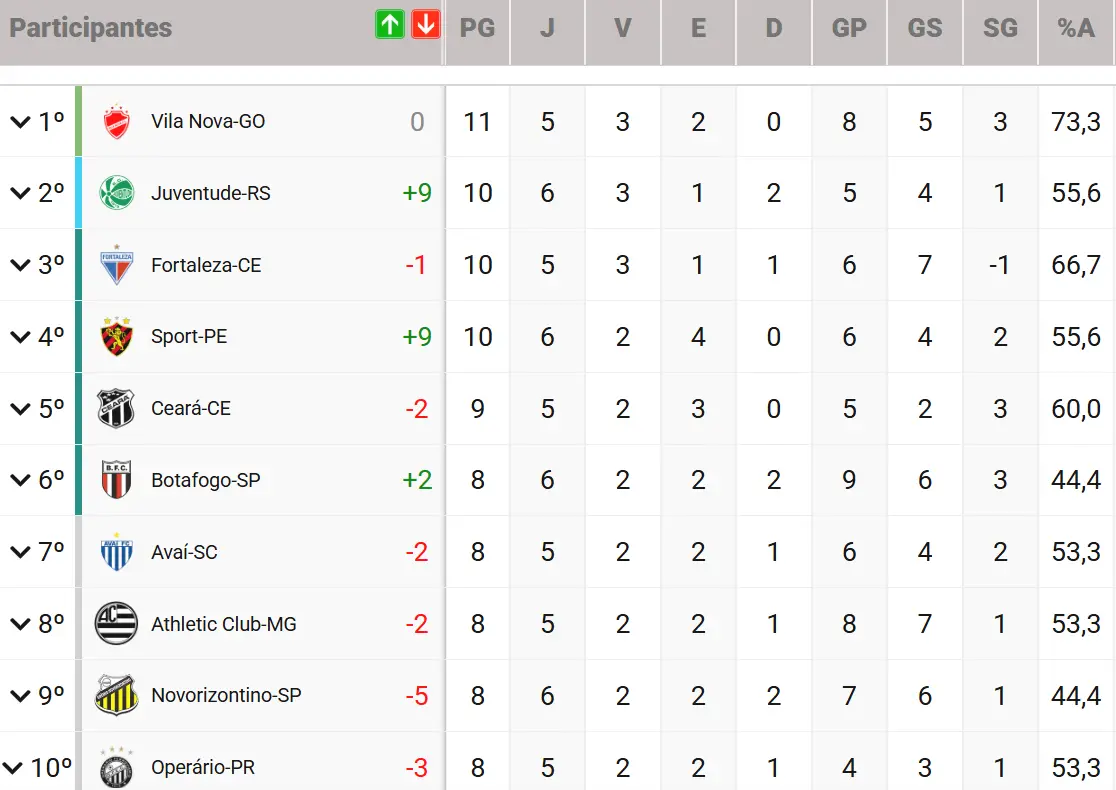
Task: Click the Botafogo-SP shield logo
Action: pos(117,480)
